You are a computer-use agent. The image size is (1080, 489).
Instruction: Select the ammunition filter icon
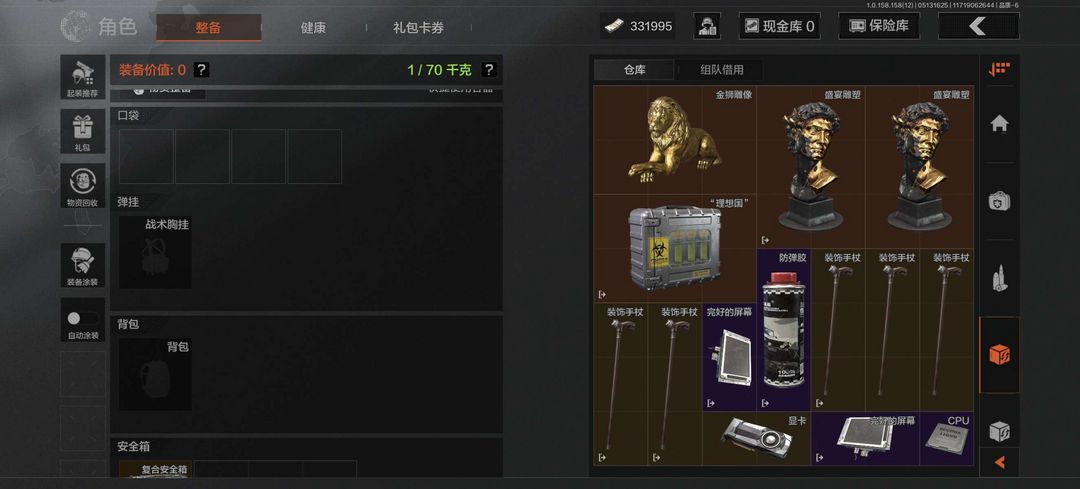click(999, 278)
